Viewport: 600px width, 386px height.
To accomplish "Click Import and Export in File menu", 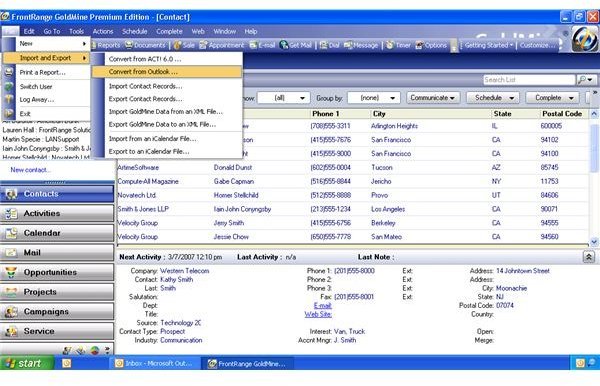I will click(46, 58).
